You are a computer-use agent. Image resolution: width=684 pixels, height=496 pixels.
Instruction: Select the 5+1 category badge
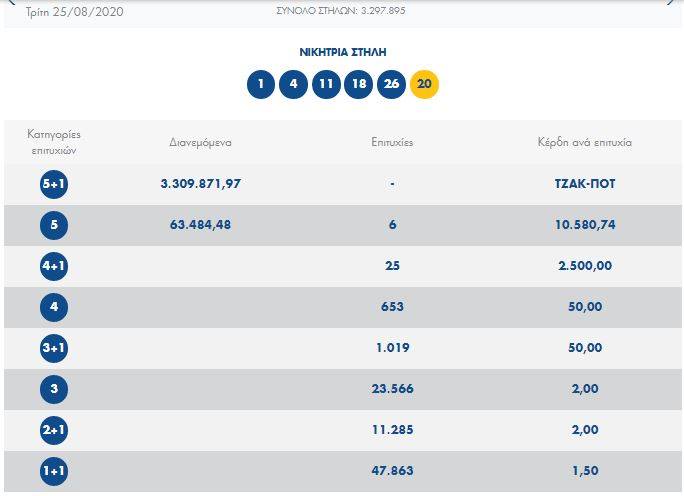(54, 185)
